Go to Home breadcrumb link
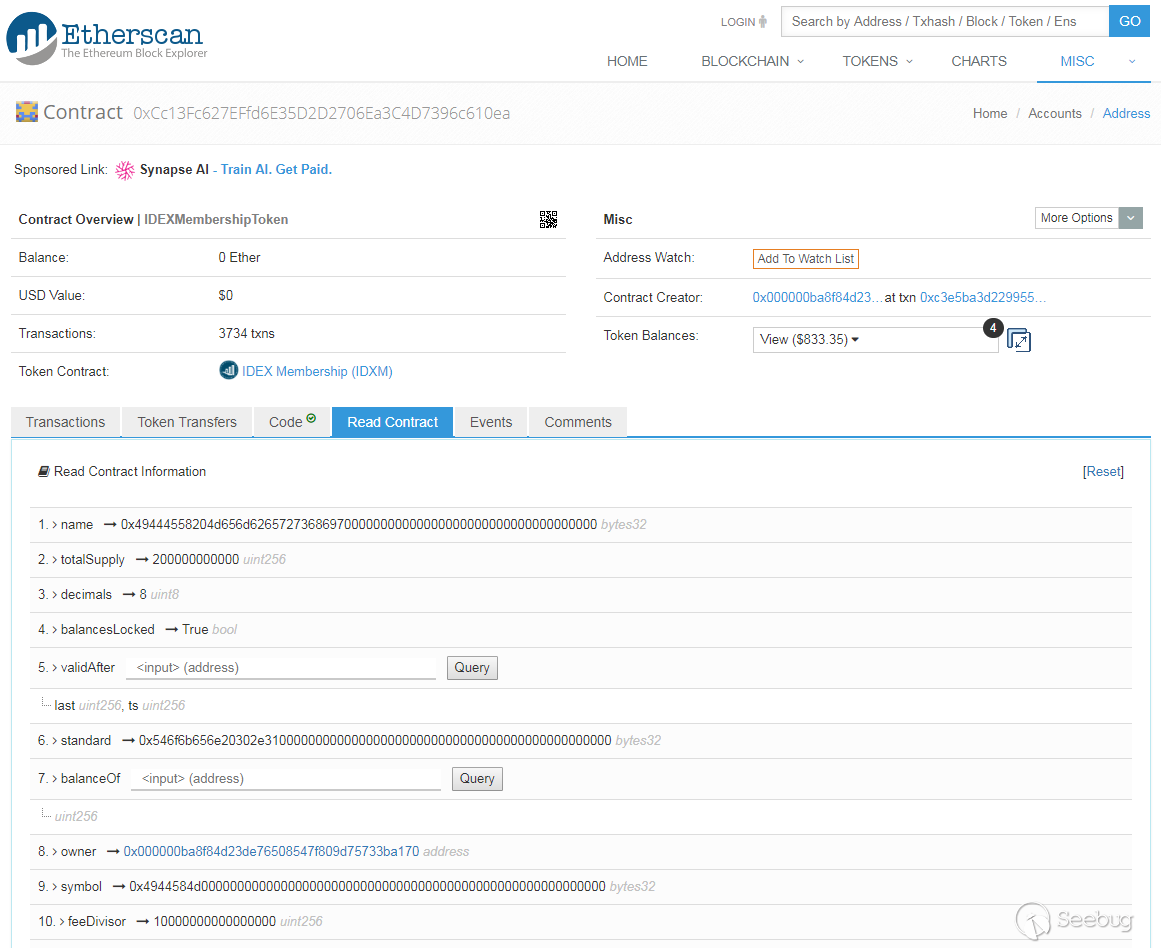Image resolution: width=1161 pixels, height=948 pixels. tap(990, 113)
